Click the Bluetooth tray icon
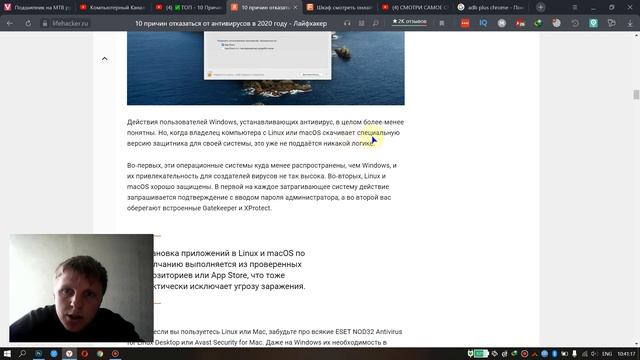 554,353
